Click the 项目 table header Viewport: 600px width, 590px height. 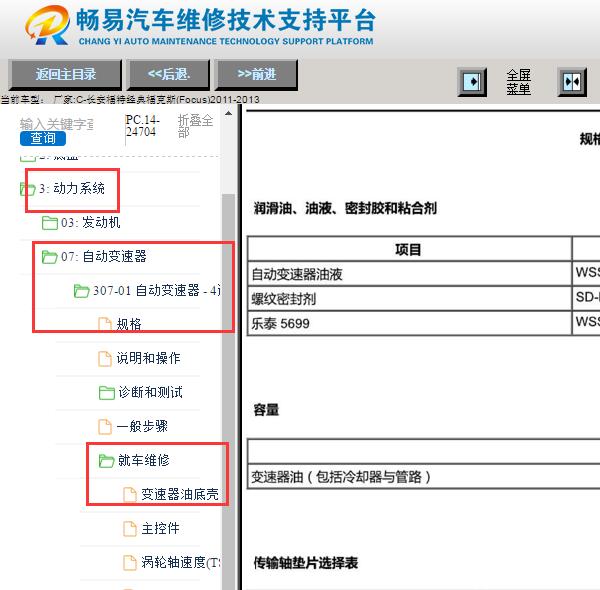pyautogui.click(x=409, y=249)
